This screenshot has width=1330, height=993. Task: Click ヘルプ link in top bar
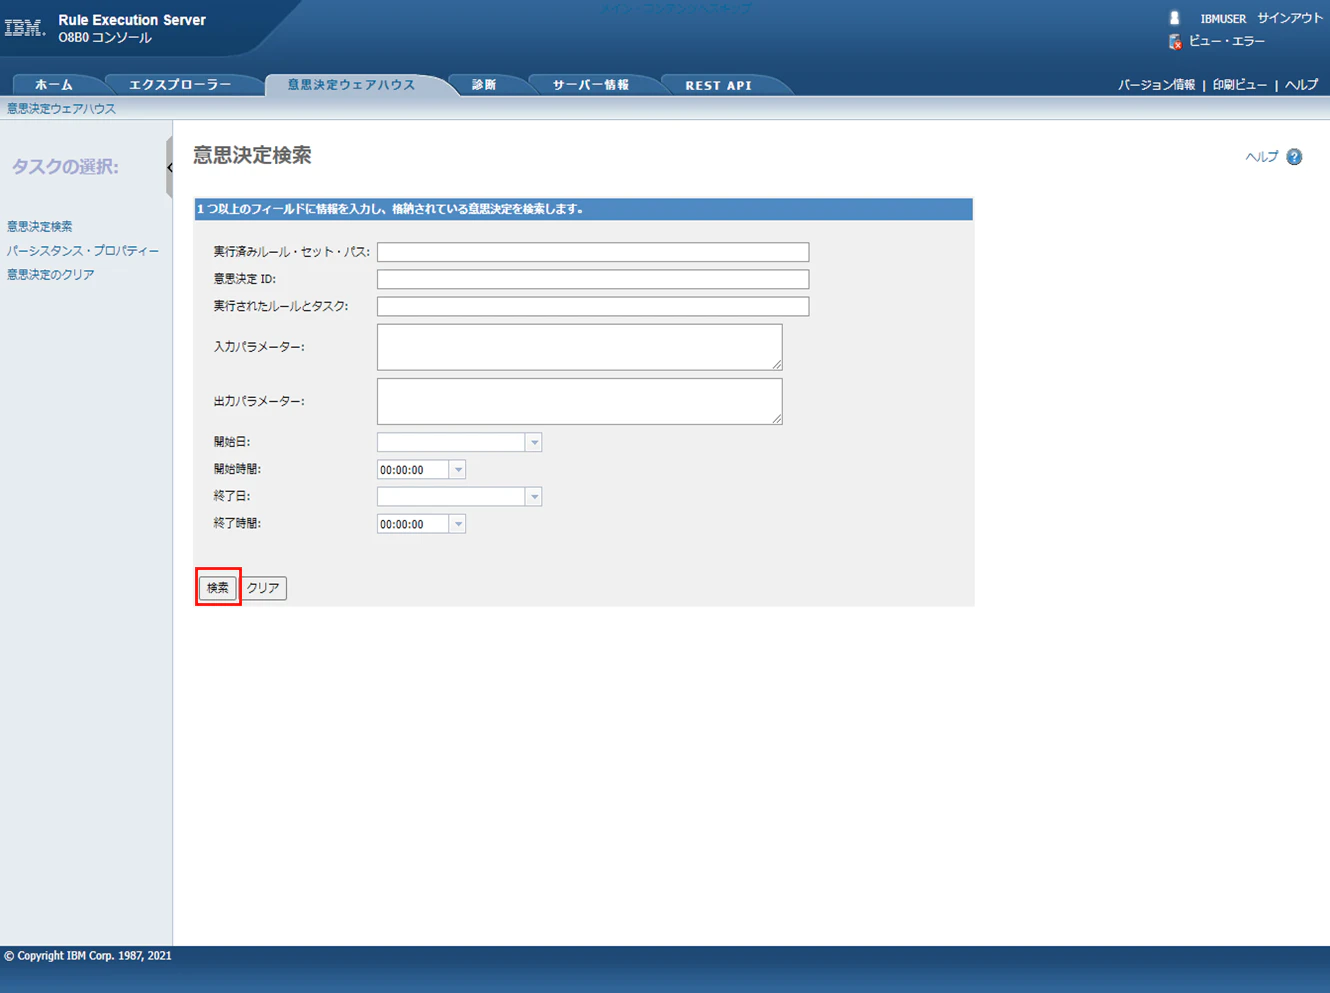coord(1302,85)
